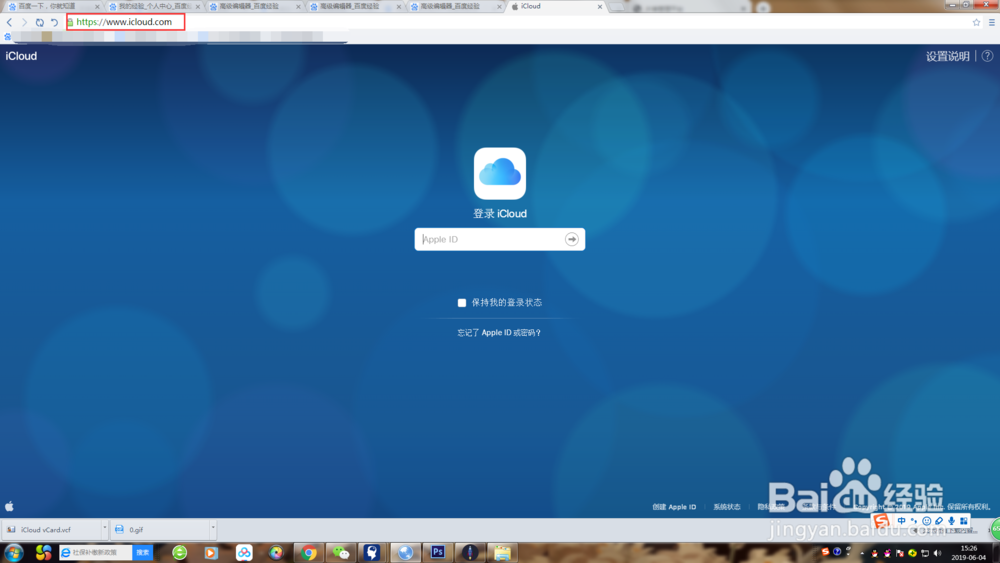This screenshot has width=1000, height=563.
Task: Click the undo-style restore arrow beside reload
Action: (x=55, y=22)
